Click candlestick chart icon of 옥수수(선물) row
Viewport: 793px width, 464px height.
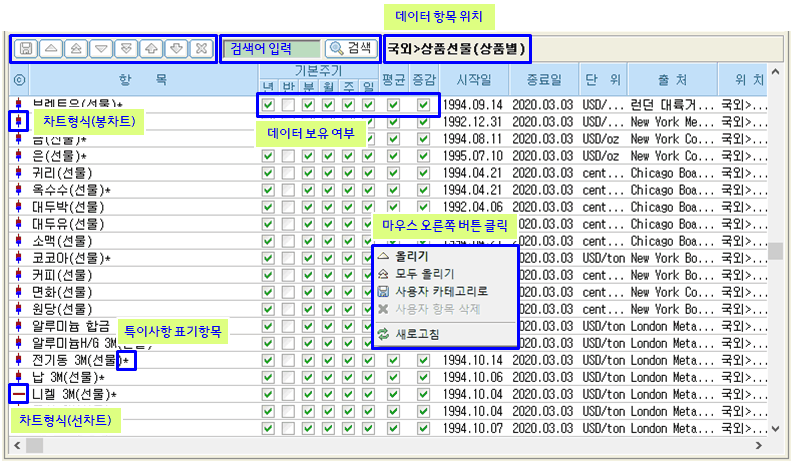pyautogui.click(x=19, y=190)
